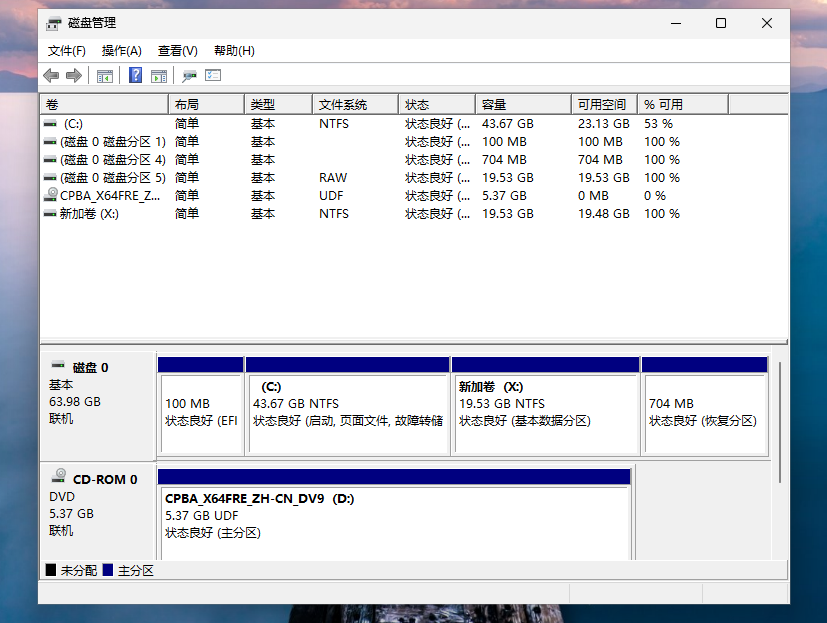This screenshot has width=827, height=623.
Task: Click the 磁盘管理 app icon in the title bar
Action: 53,24
